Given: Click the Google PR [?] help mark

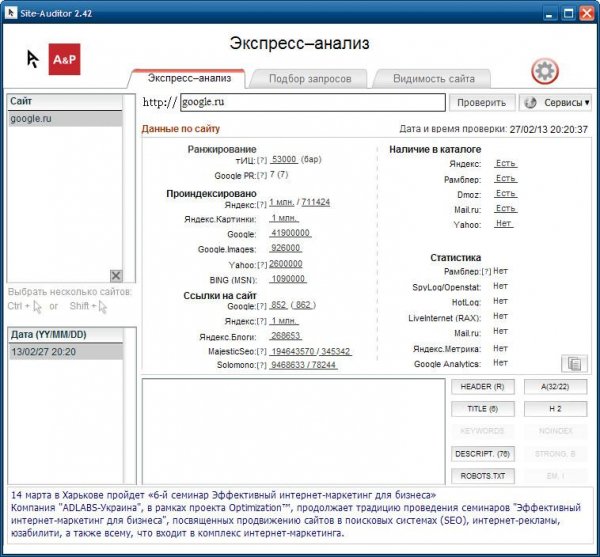Looking at the screenshot, I should (262, 176).
